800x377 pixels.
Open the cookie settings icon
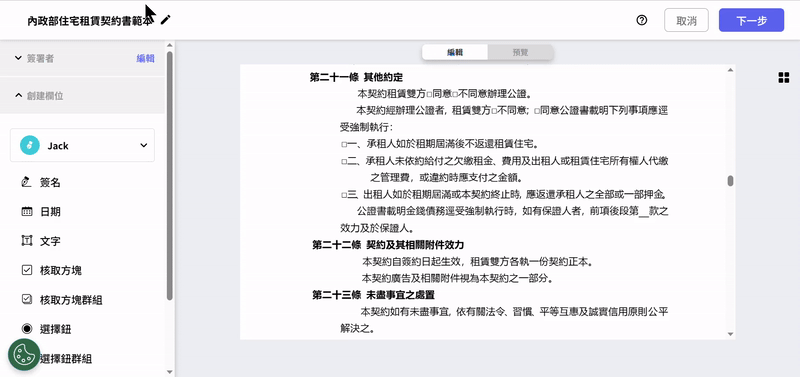click(24, 354)
